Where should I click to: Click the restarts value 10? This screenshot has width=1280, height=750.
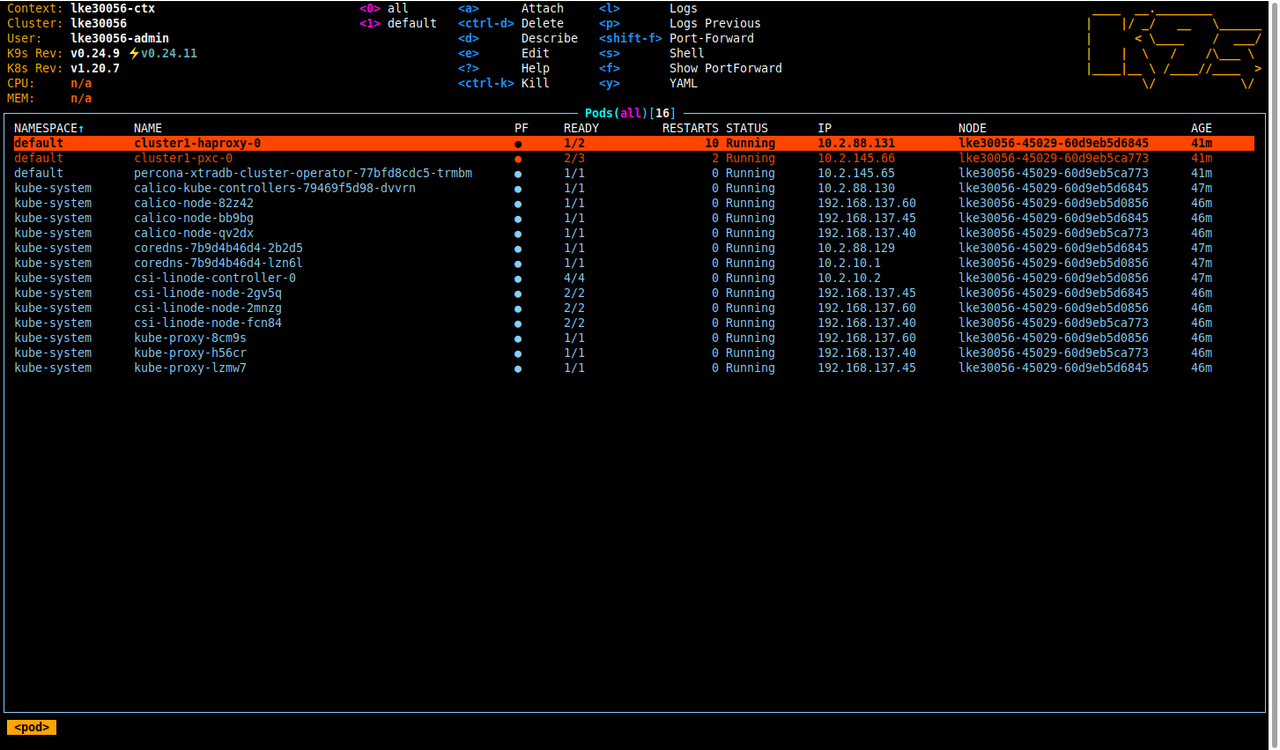(712, 143)
